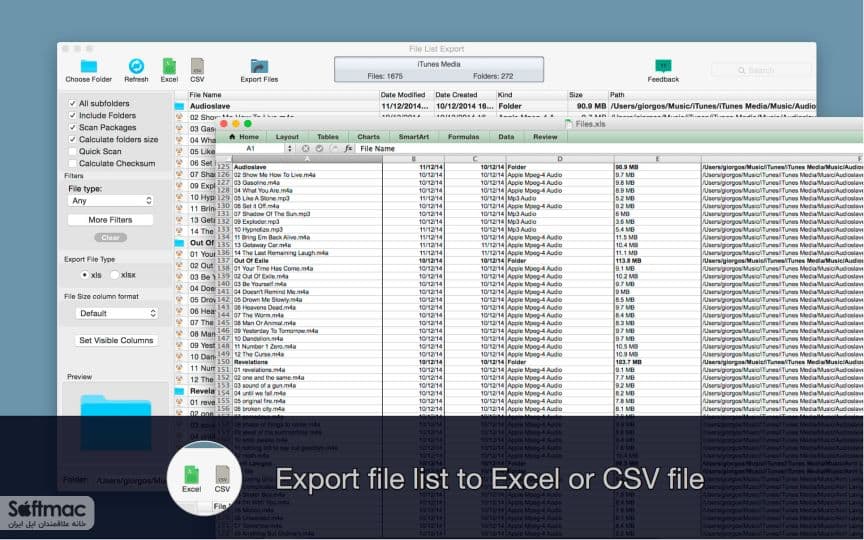This screenshot has height=540, width=864.
Task: Click the audio file icon next to '03 Gas'
Action: coord(179,128)
